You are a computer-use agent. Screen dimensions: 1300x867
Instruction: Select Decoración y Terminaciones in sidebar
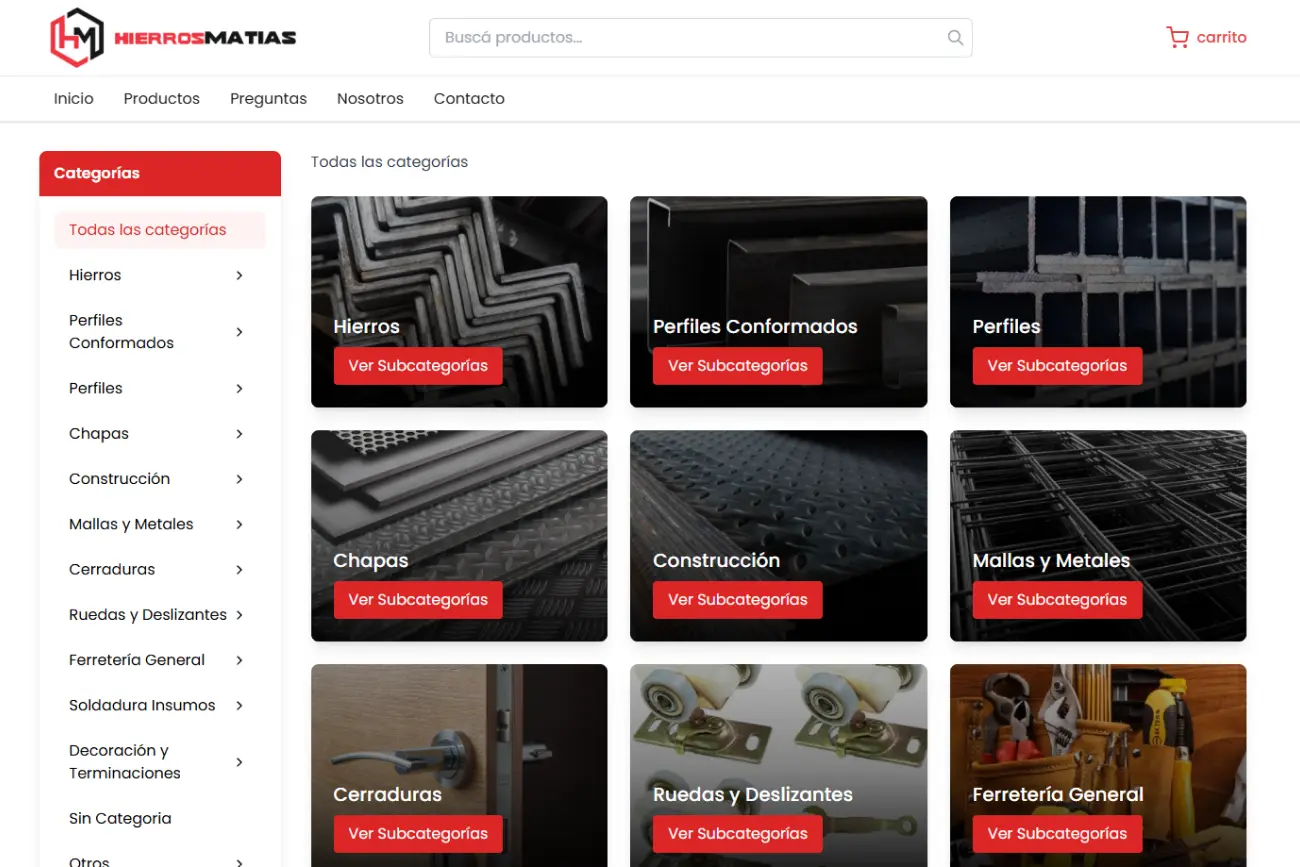click(125, 762)
